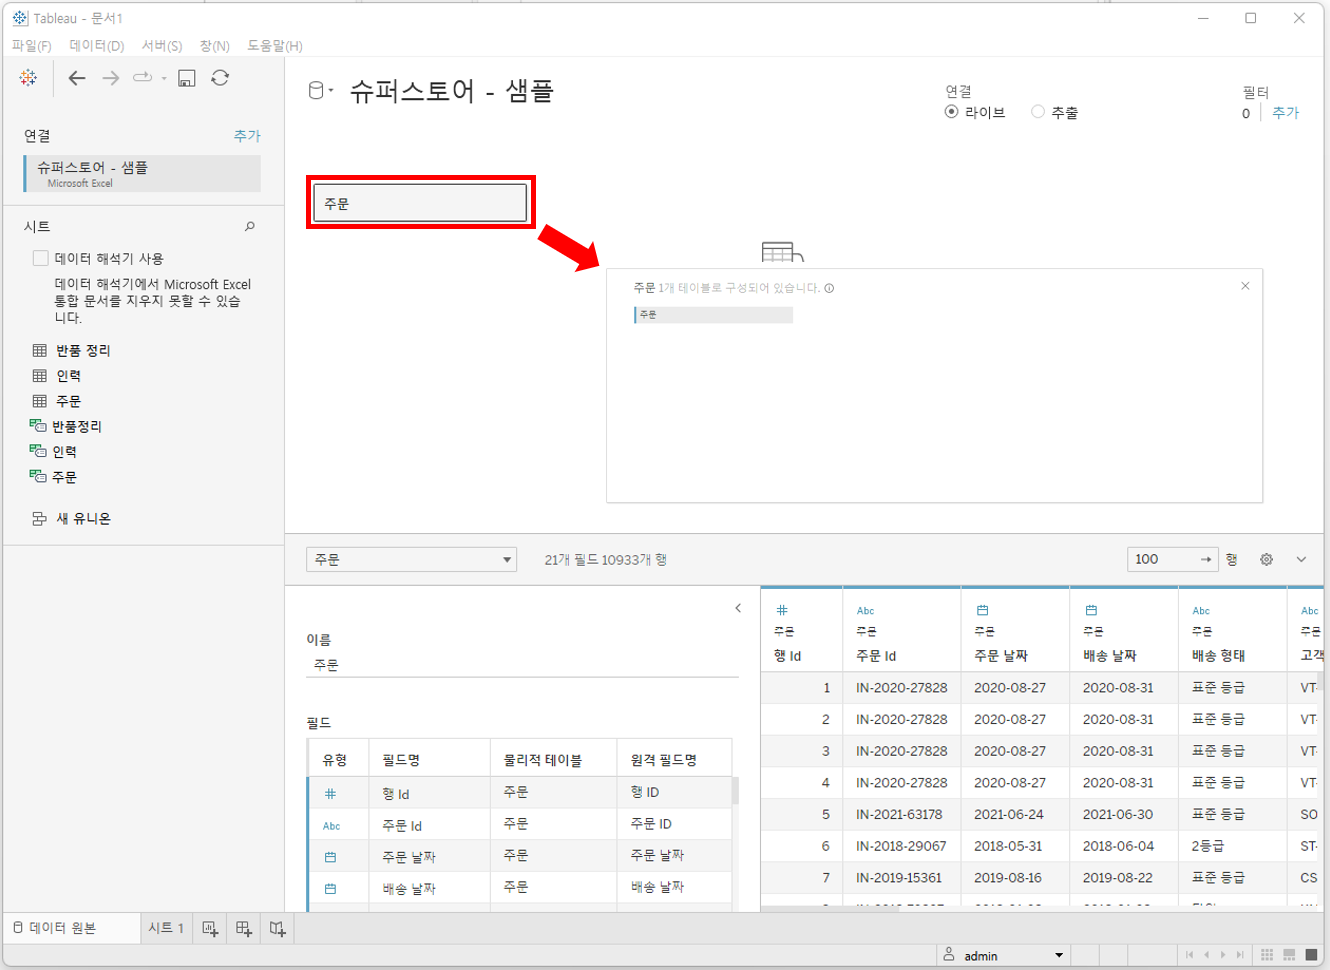Open the 파일(F) menu
Image resolution: width=1330 pixels, height=970 pixels.
click(x=32, y=46)
